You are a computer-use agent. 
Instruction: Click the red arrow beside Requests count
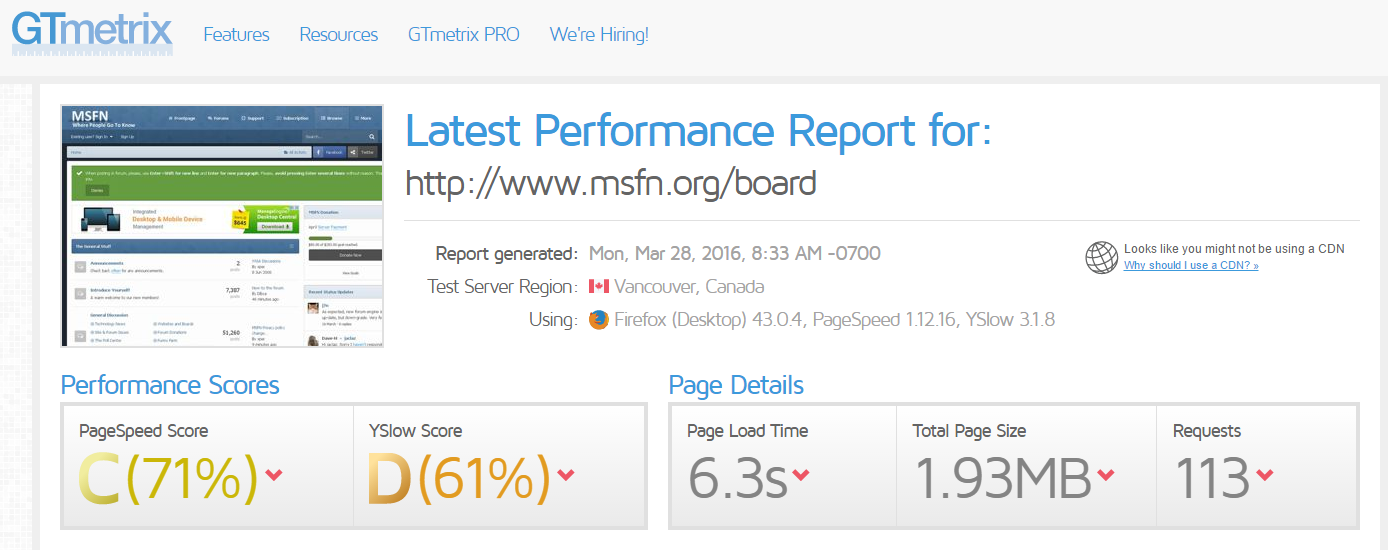[x=1264, y=475]
